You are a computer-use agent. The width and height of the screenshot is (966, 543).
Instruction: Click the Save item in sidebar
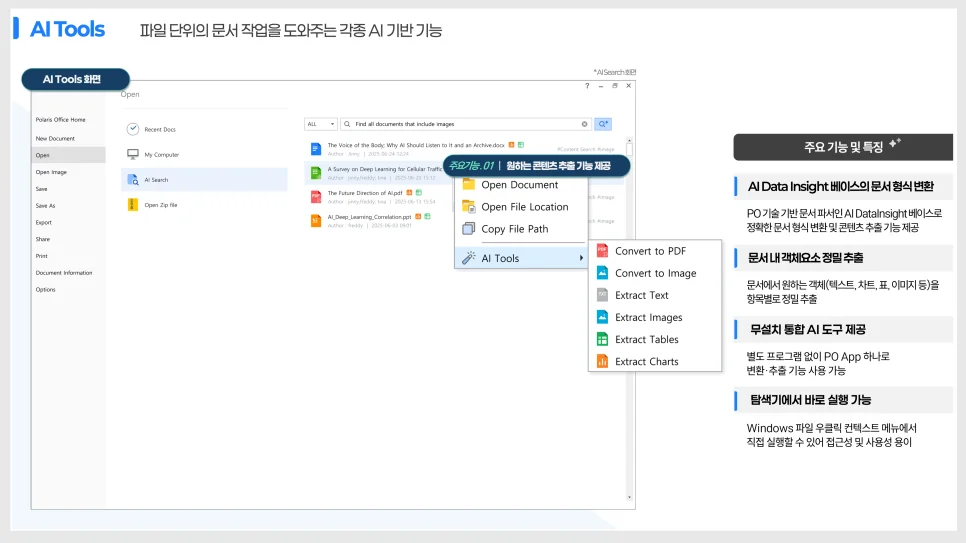click(x=41, y=189)
